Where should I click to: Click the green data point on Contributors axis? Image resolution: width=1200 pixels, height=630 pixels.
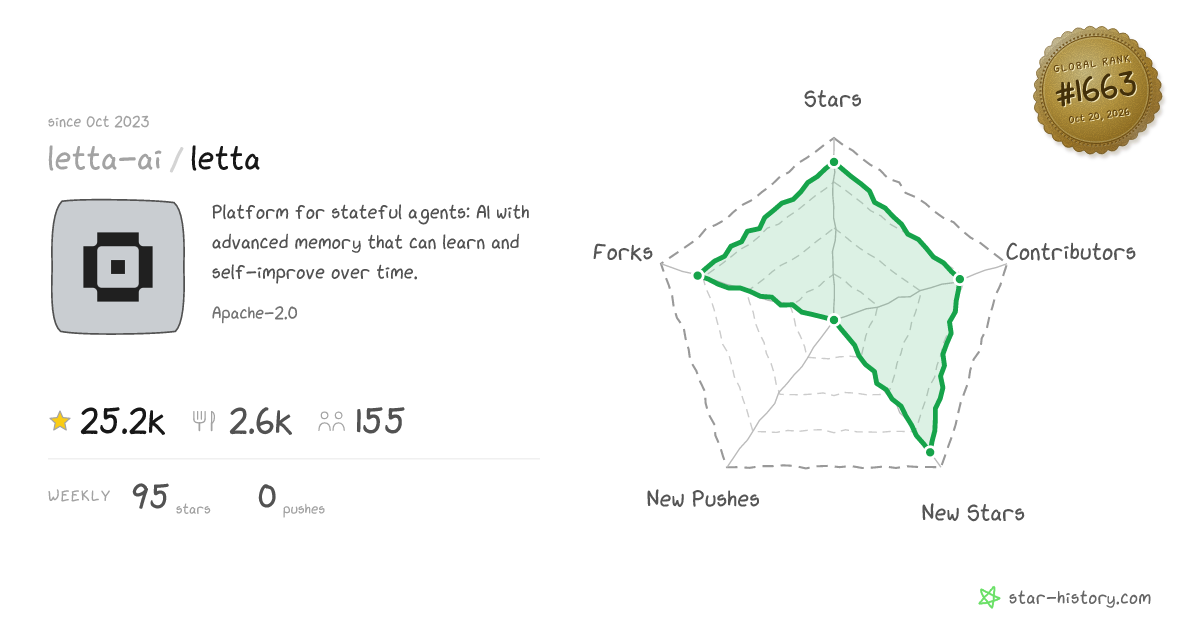point(959,279)
